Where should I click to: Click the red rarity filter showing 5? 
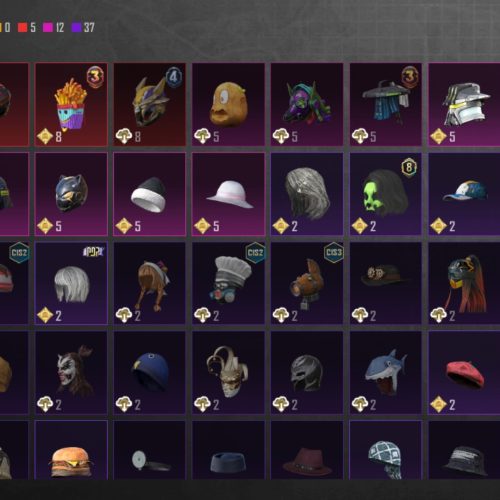[27, 27]
